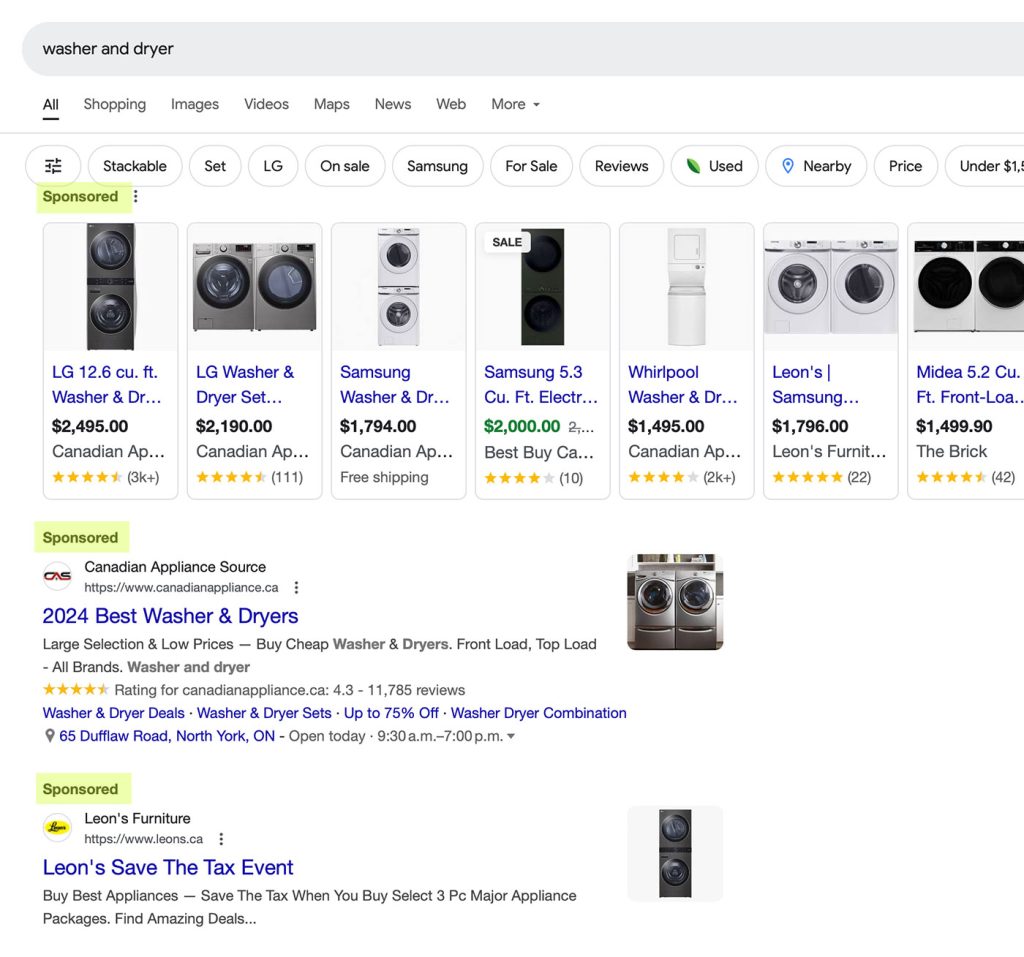Open Samsung Washer & Dr… $1,794.00 listing

[x=395, y=384]
